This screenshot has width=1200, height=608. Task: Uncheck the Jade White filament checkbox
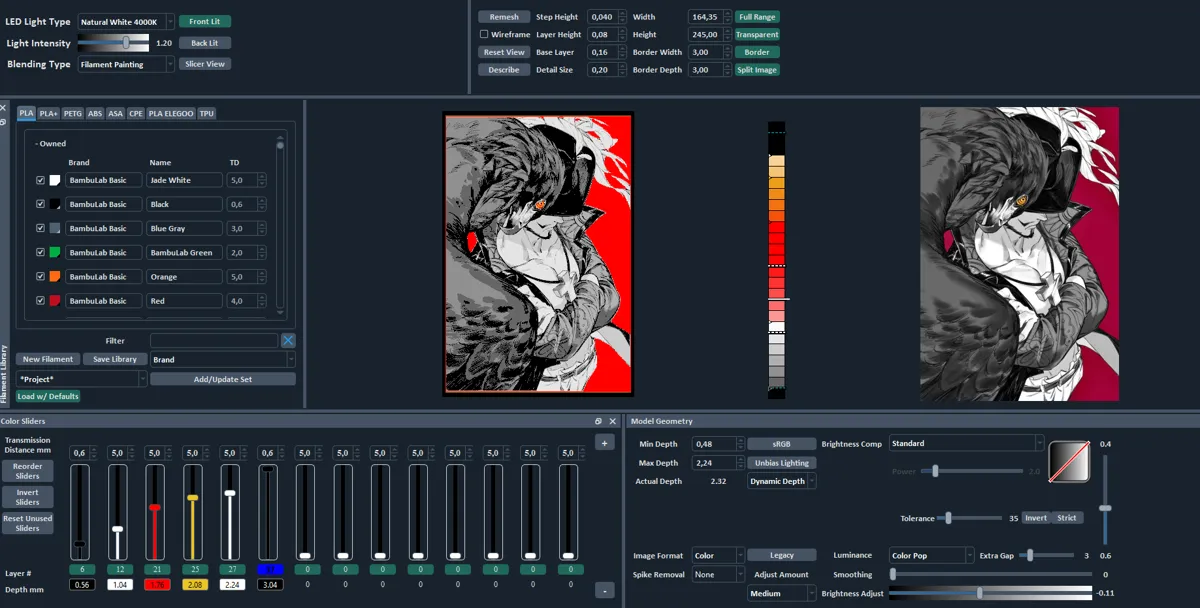[40, 180]
